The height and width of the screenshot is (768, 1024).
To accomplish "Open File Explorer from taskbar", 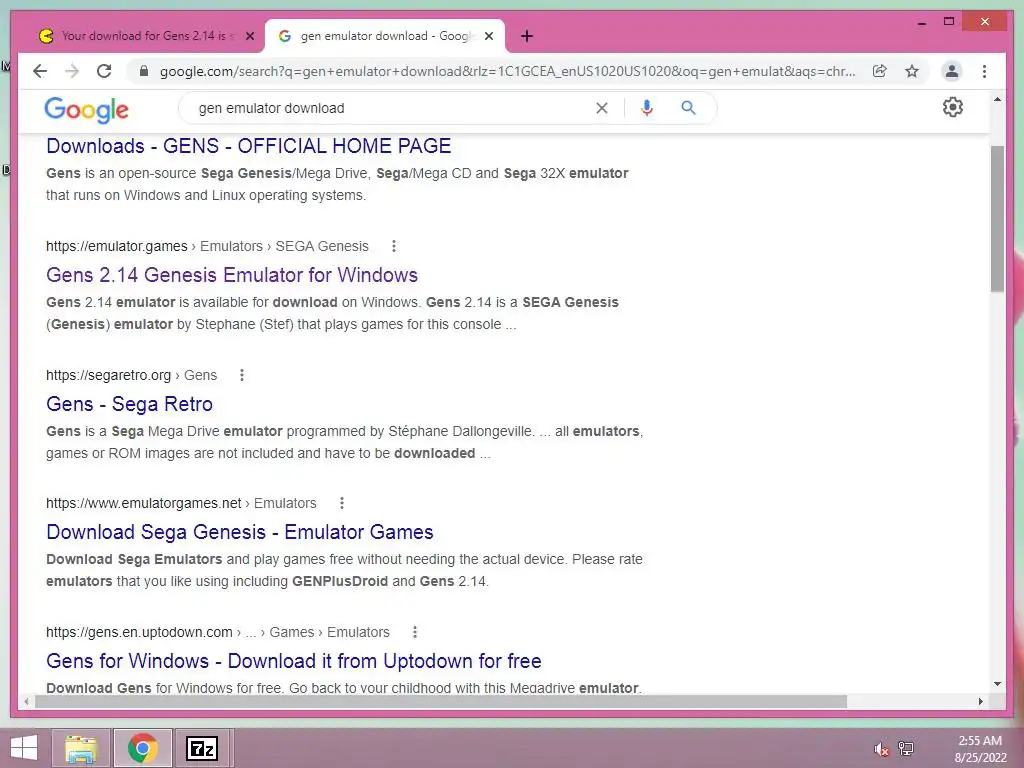I will [x=81, y=748].
